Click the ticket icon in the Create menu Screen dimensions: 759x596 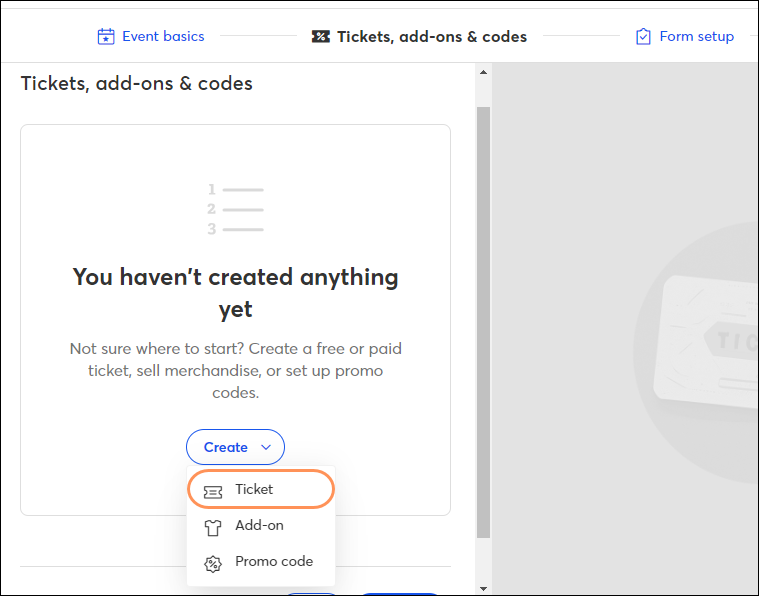tap(213, 492)
